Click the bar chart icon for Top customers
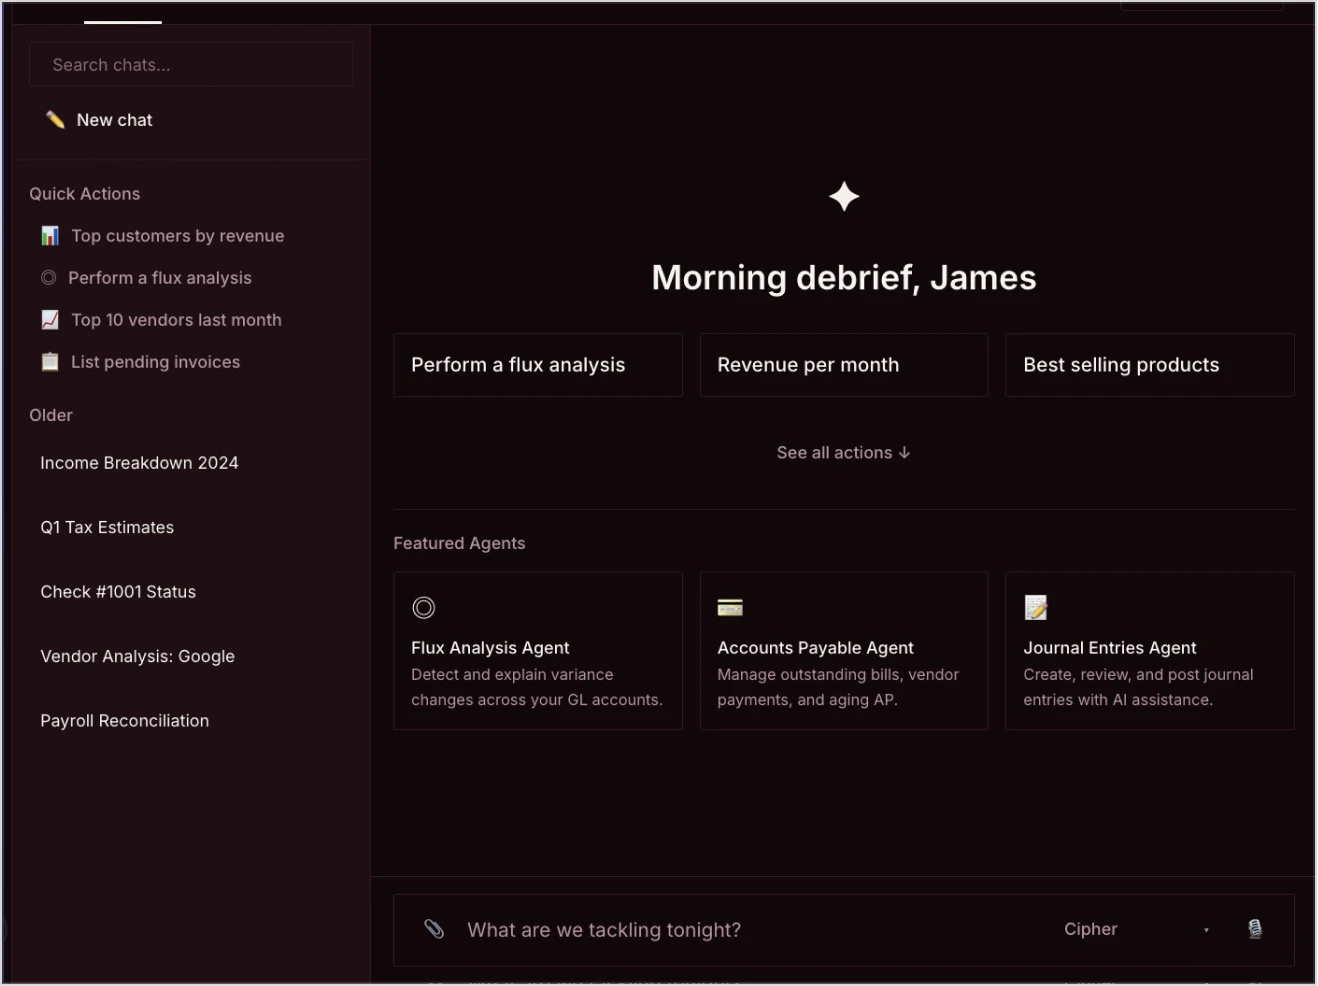 tap(50, 236)
